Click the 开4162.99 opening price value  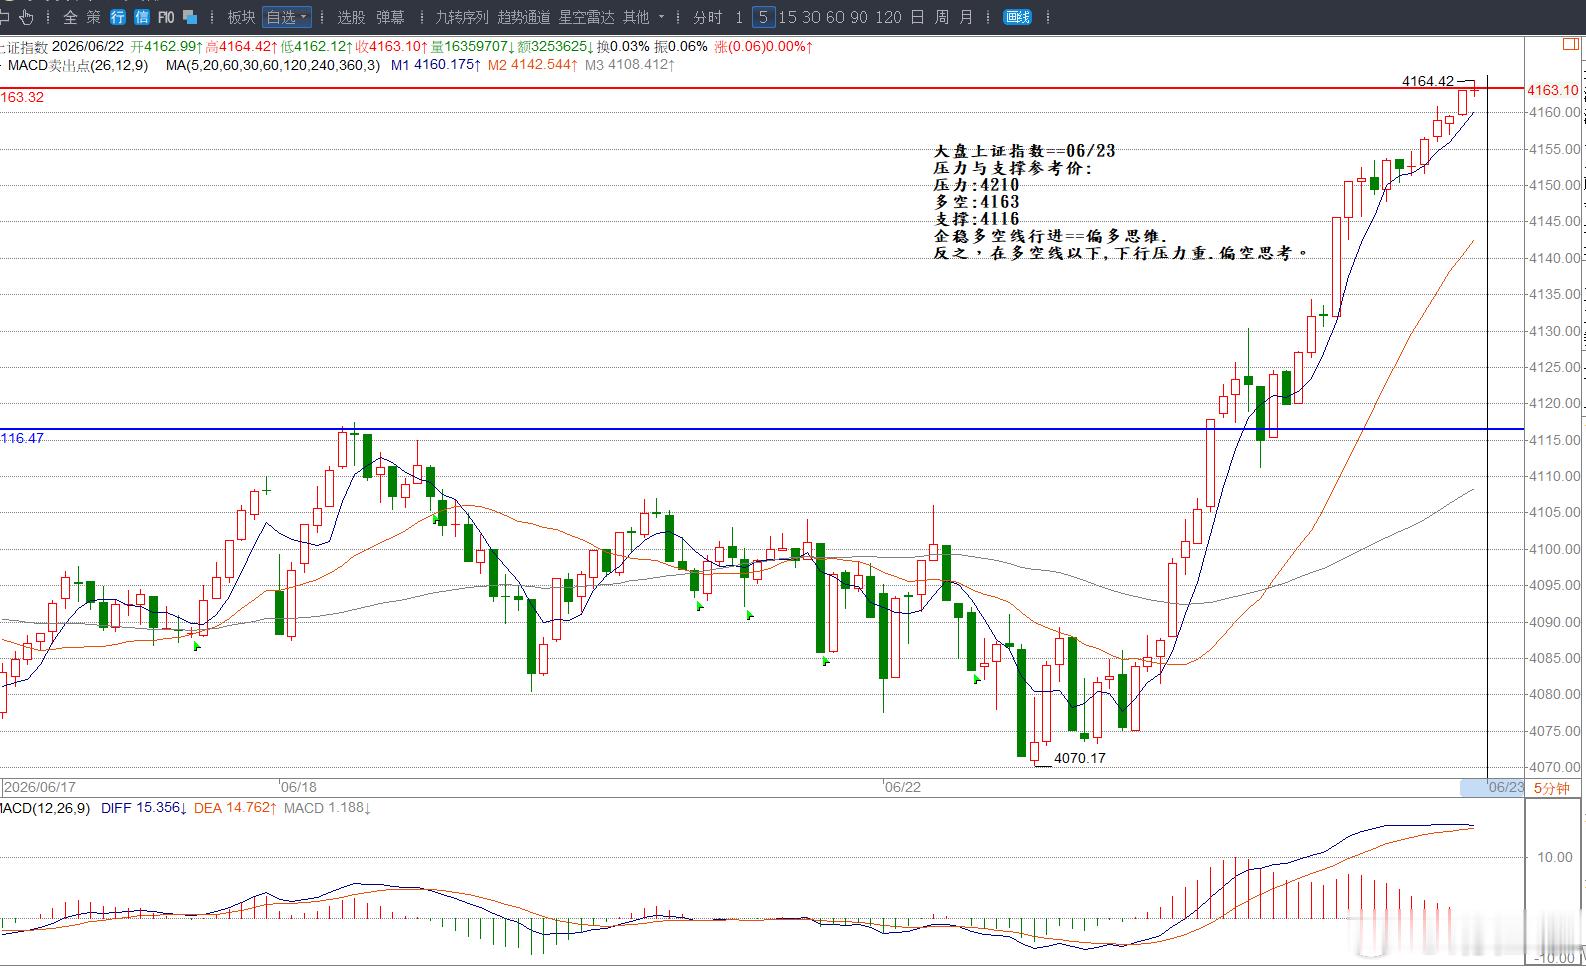click(166, 46)
